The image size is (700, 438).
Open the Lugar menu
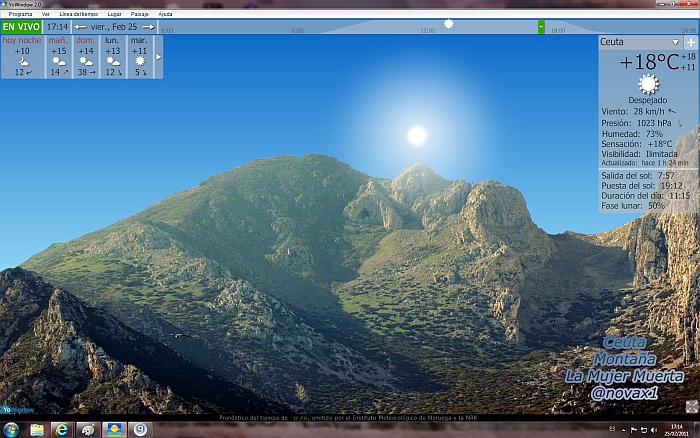click(x=115, y=14)
